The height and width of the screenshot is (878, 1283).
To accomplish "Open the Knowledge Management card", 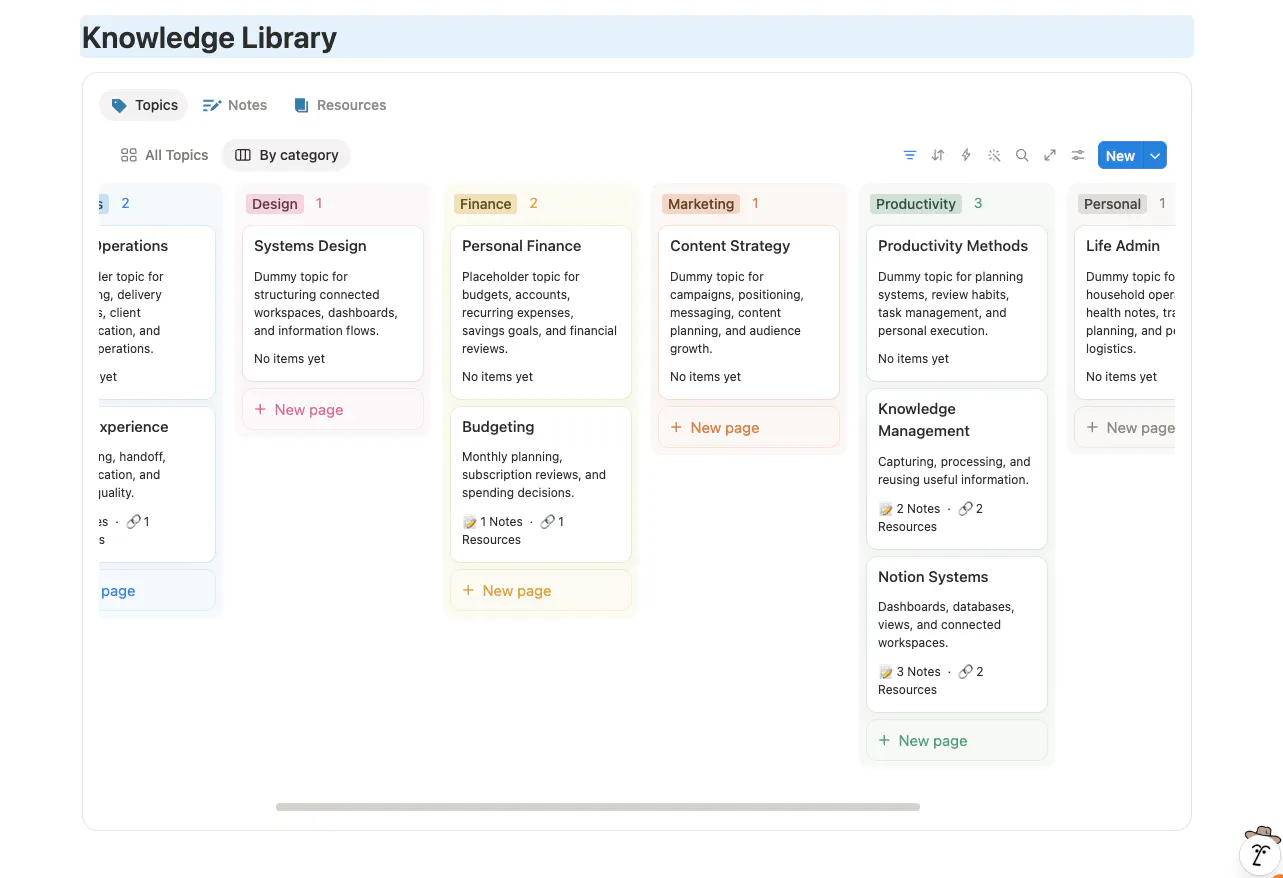I will click(x=957, y=469).
